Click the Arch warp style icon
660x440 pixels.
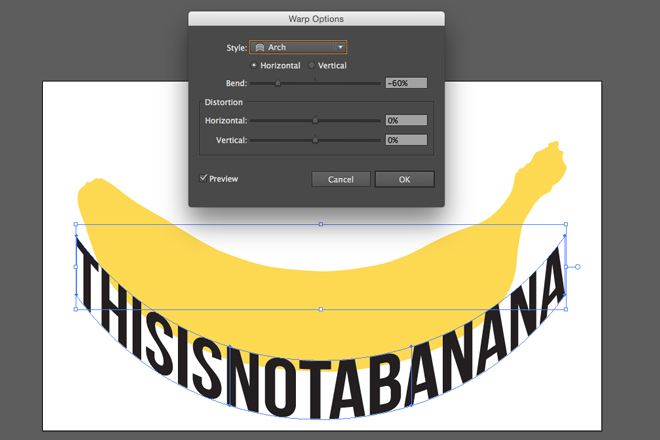click(260, 47)
